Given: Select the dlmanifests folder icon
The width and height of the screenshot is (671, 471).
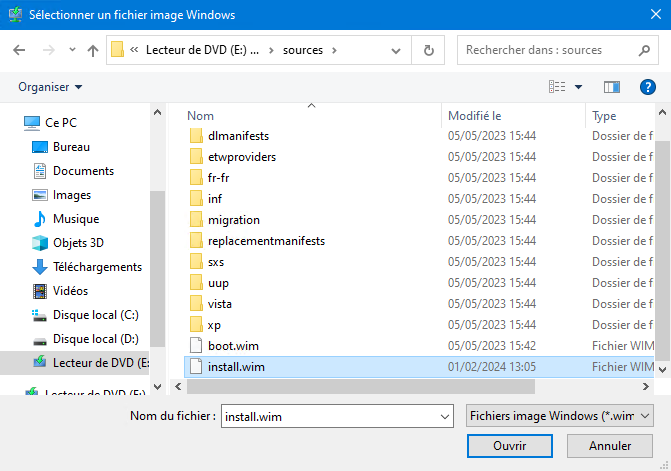Looking at the screenshot, I should [x=196, y=136].
